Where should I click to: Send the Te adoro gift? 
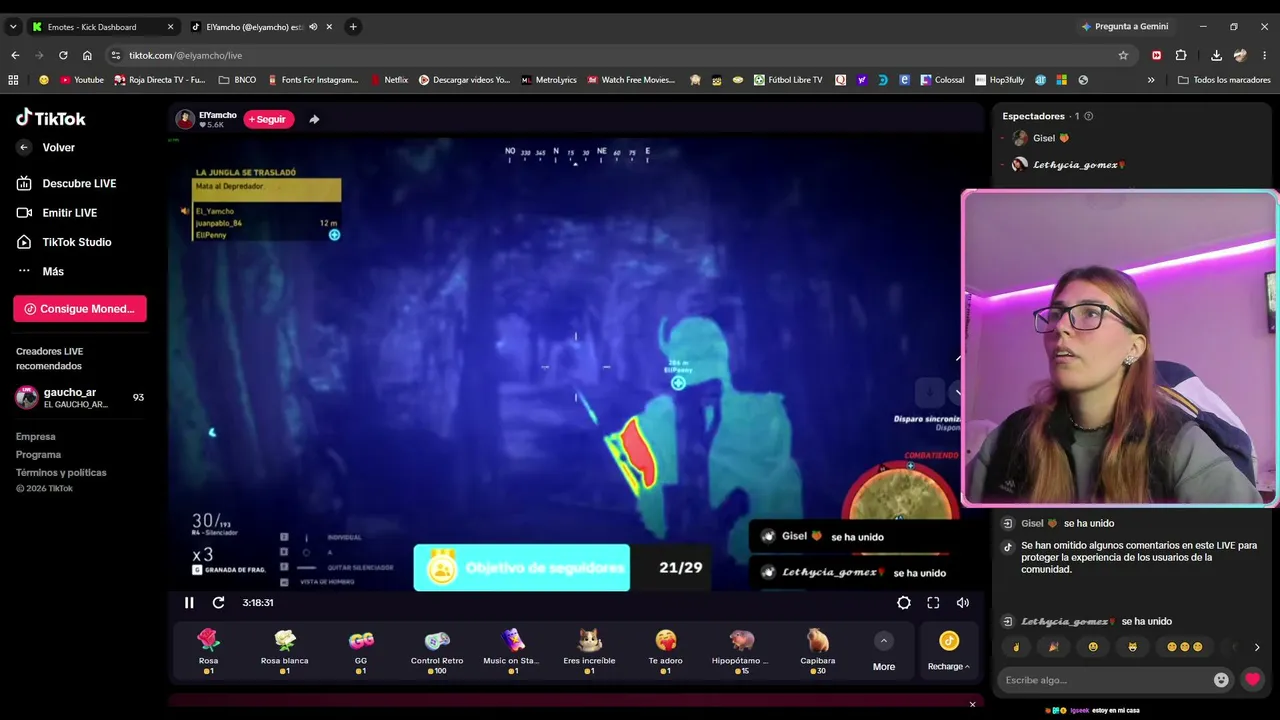(665, 650)
